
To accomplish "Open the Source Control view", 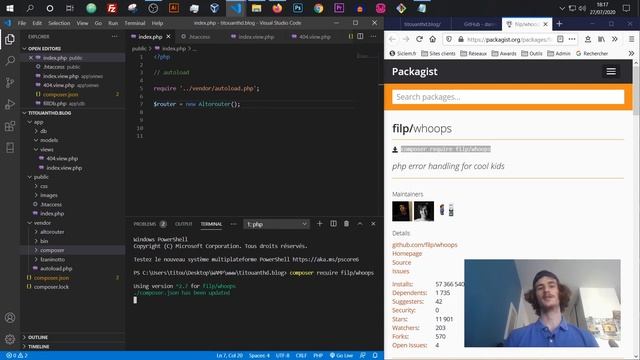I will [10, 82].
